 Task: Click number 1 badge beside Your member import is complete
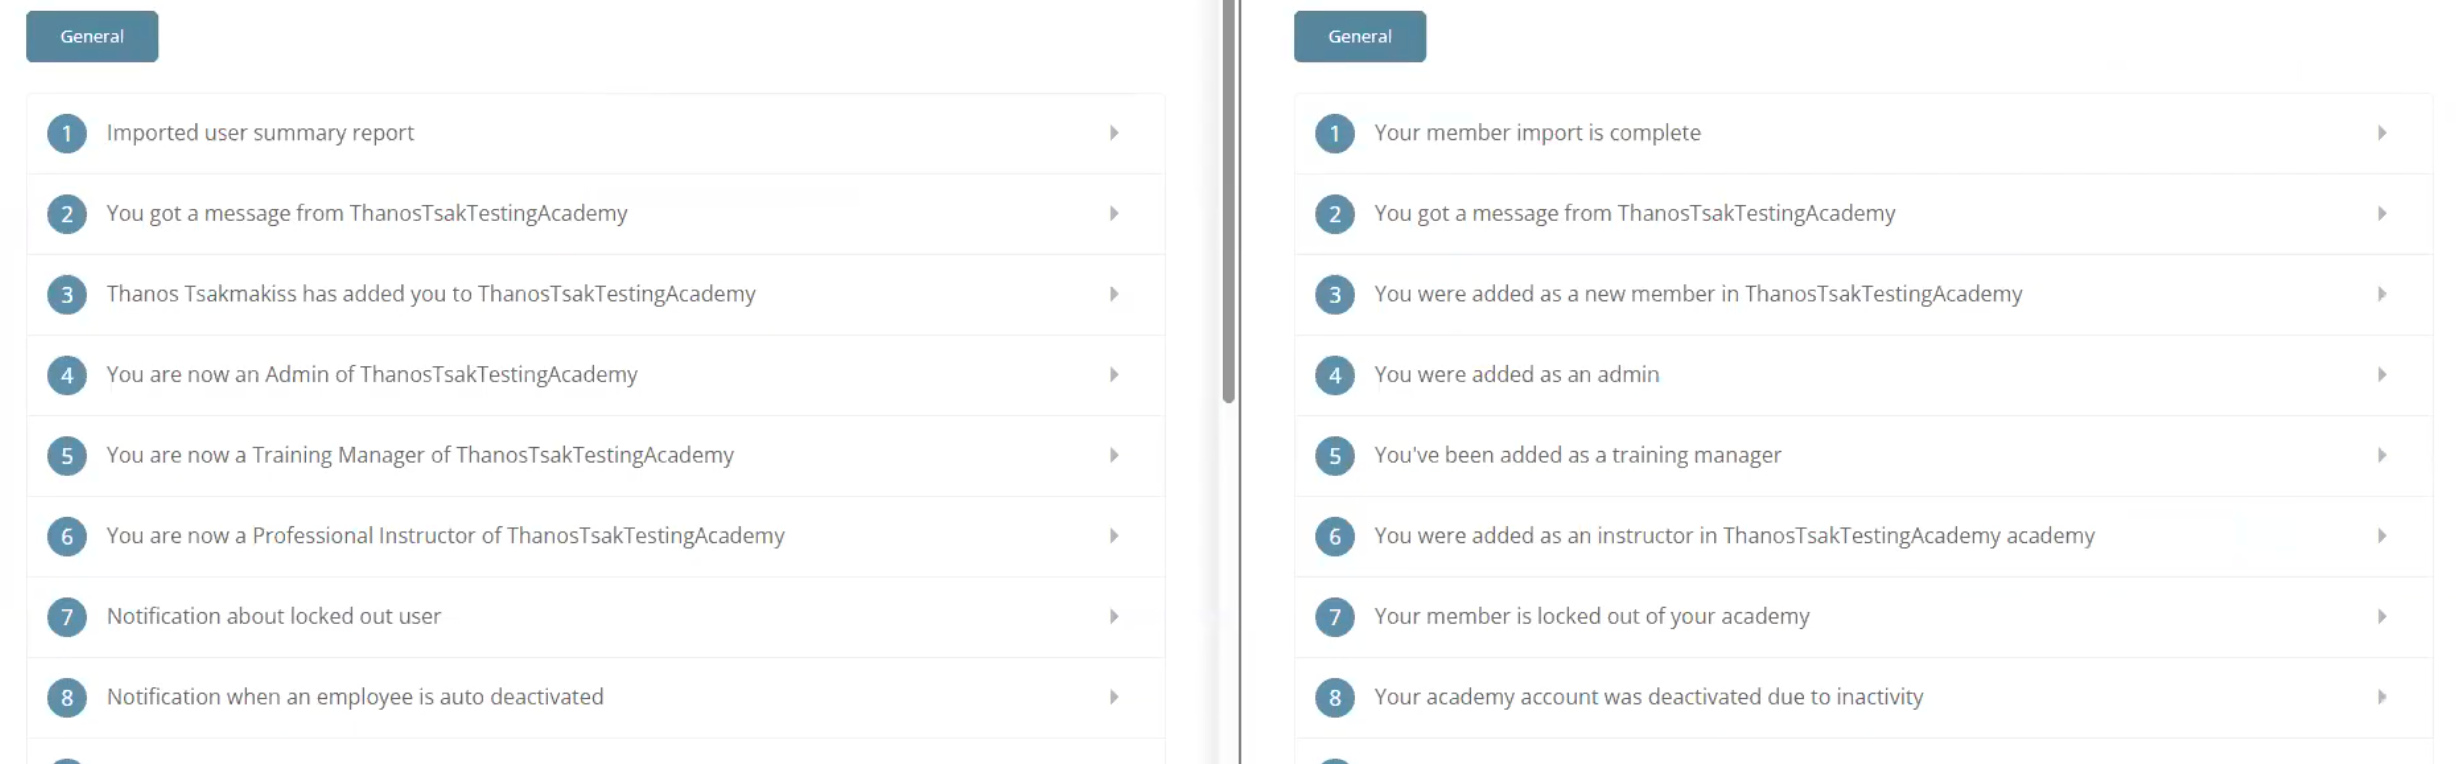(x=1334, y=133)
